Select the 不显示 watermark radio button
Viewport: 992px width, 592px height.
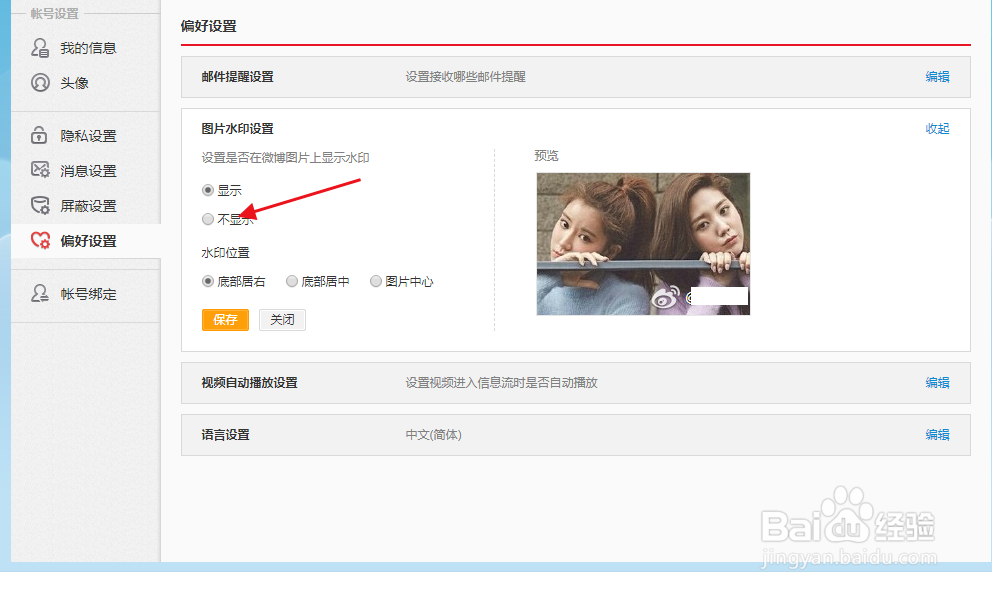coord(208,219)
